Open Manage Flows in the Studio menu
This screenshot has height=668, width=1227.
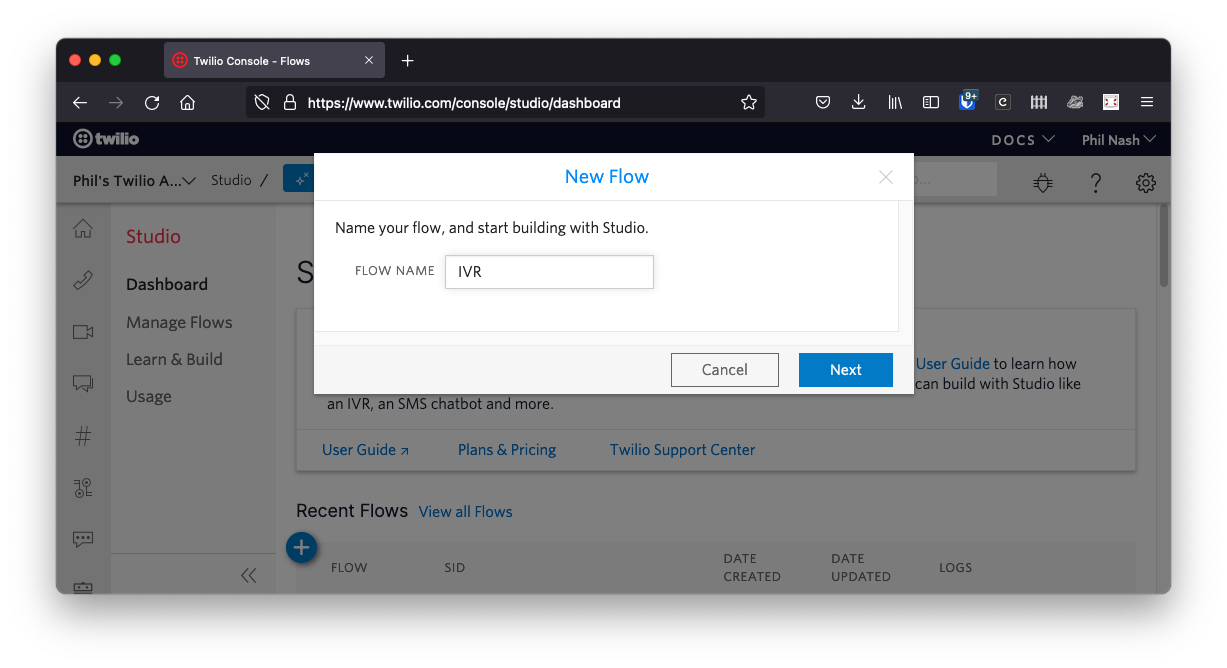click(179, 322)
